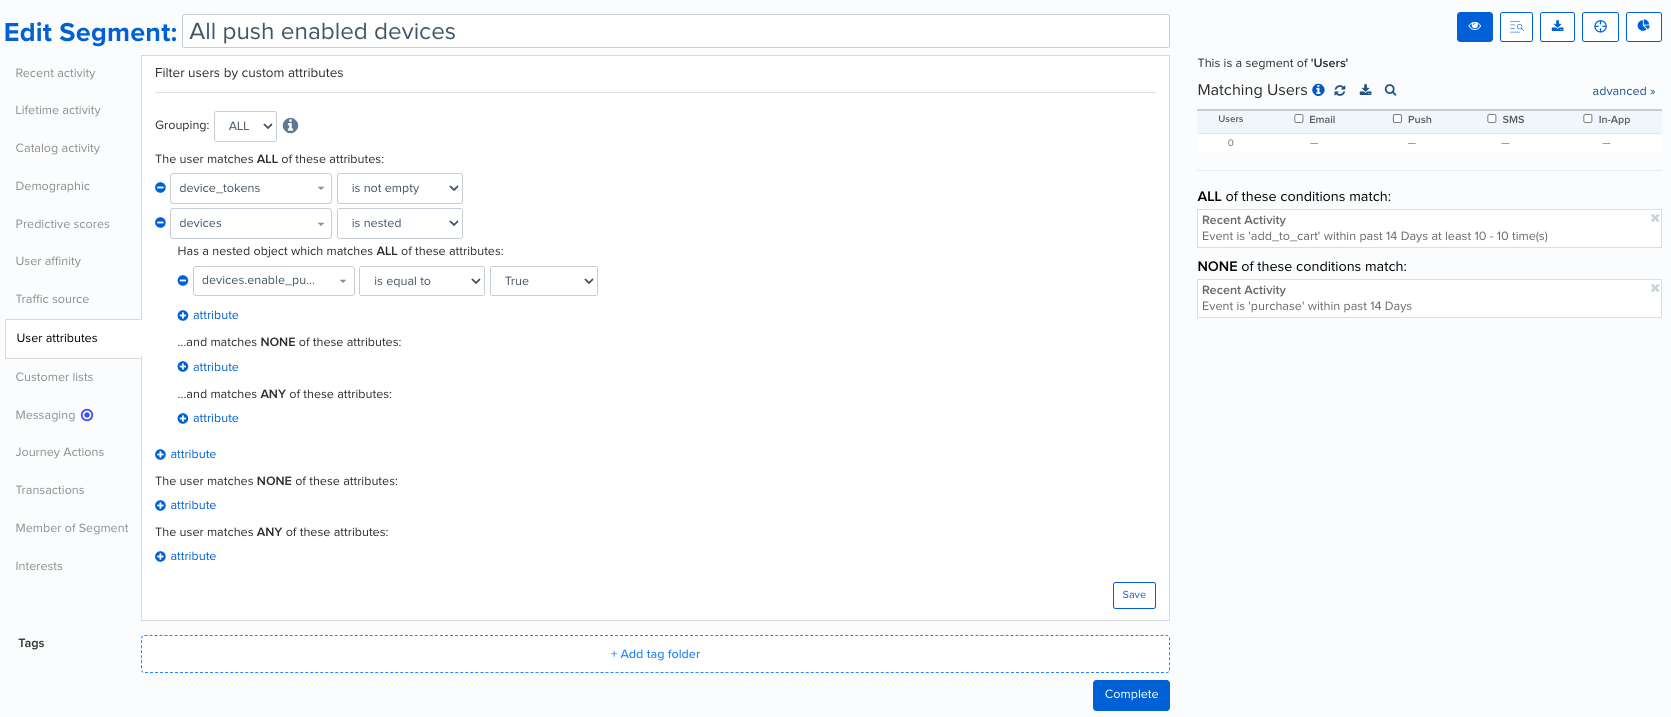
Task: Open the Journey Actions tab
Action: (x=60, y=452)
